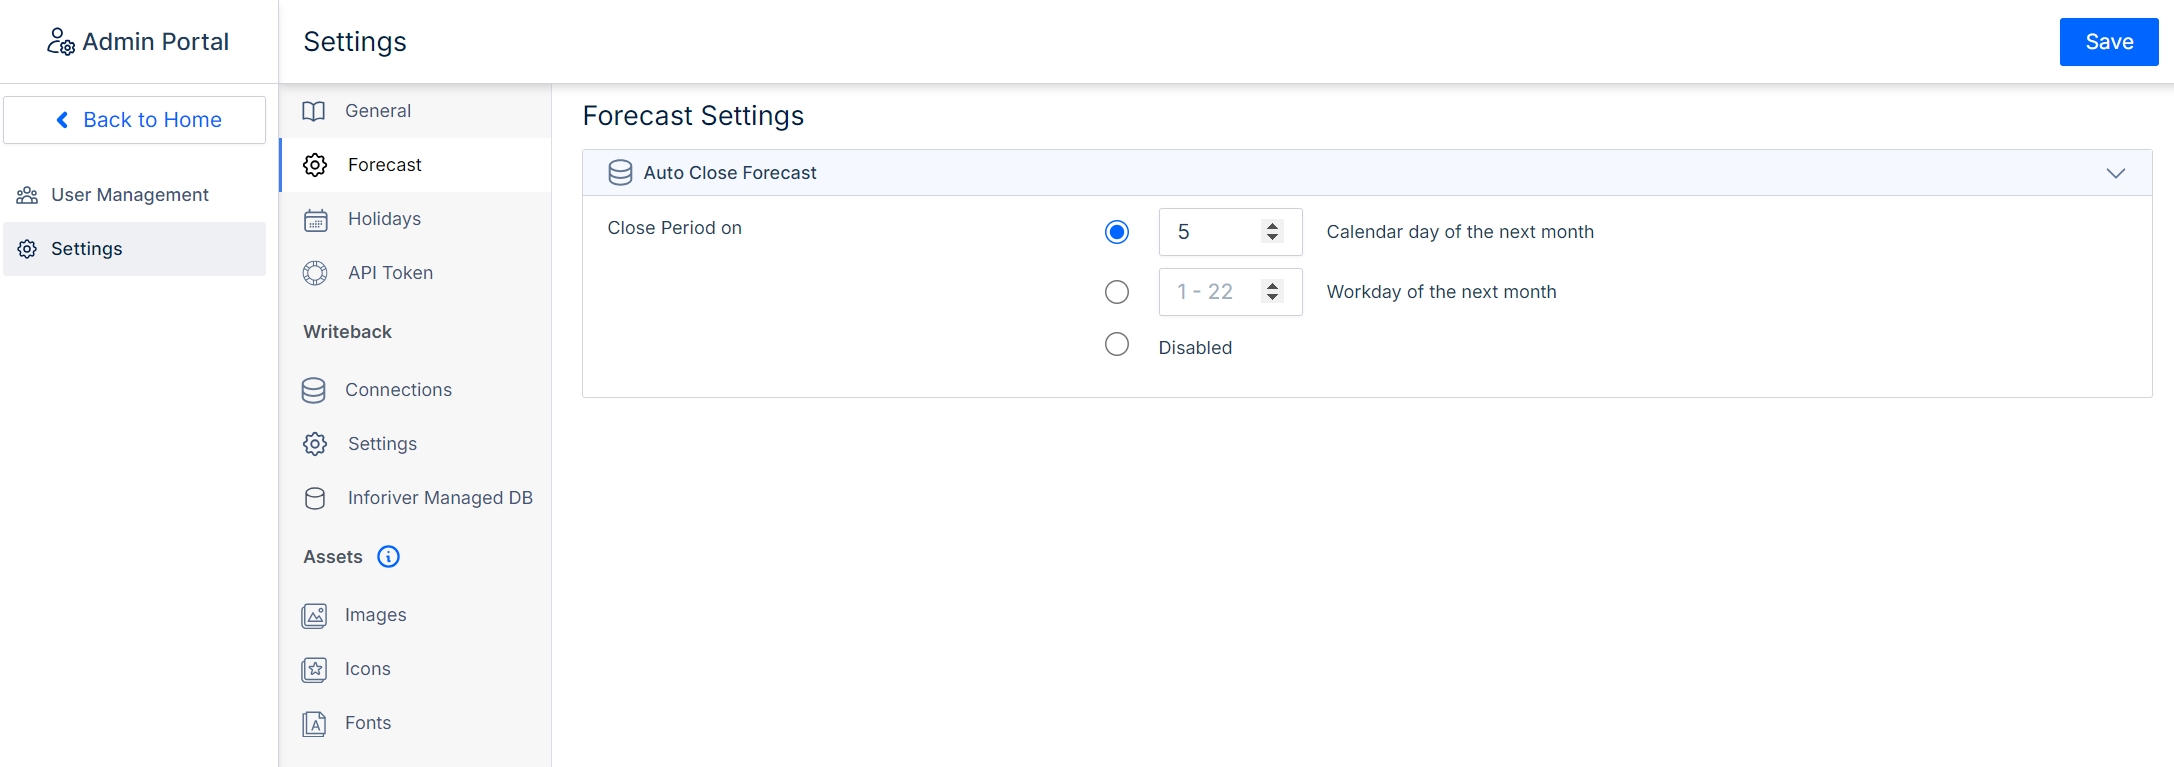Click the calendar day stepper arrows
Viewport: 2174px width, 767px height.
click(x=1272, y=232)
